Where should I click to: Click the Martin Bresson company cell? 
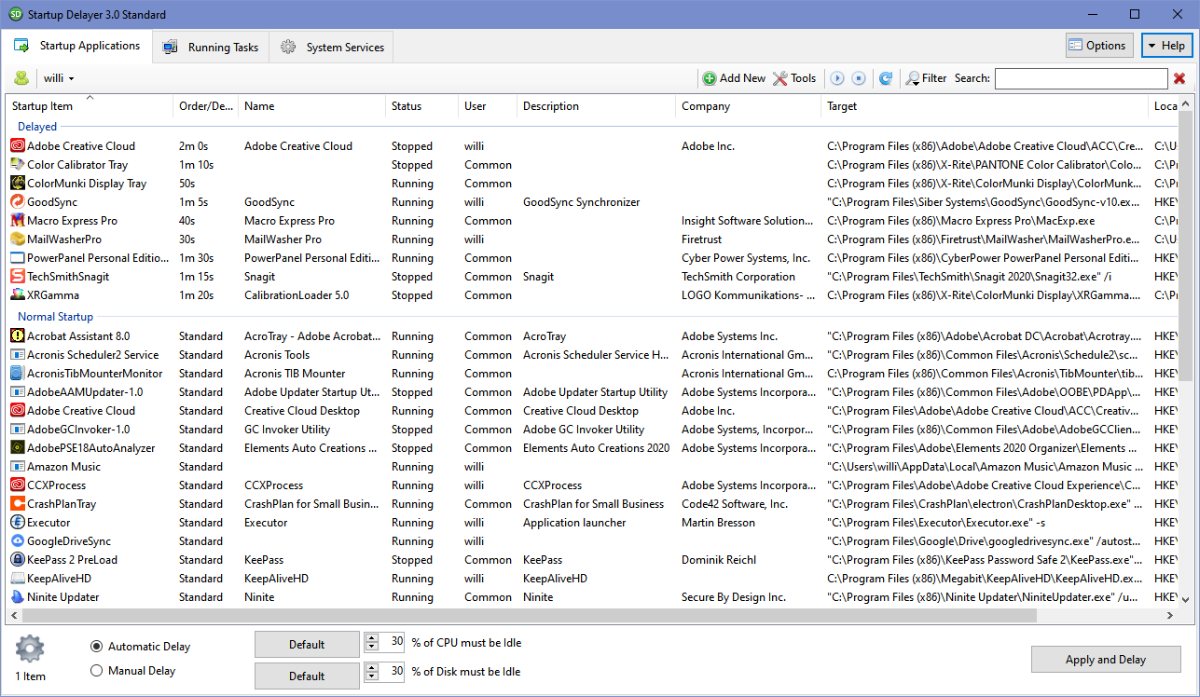[x=718, y=522]
